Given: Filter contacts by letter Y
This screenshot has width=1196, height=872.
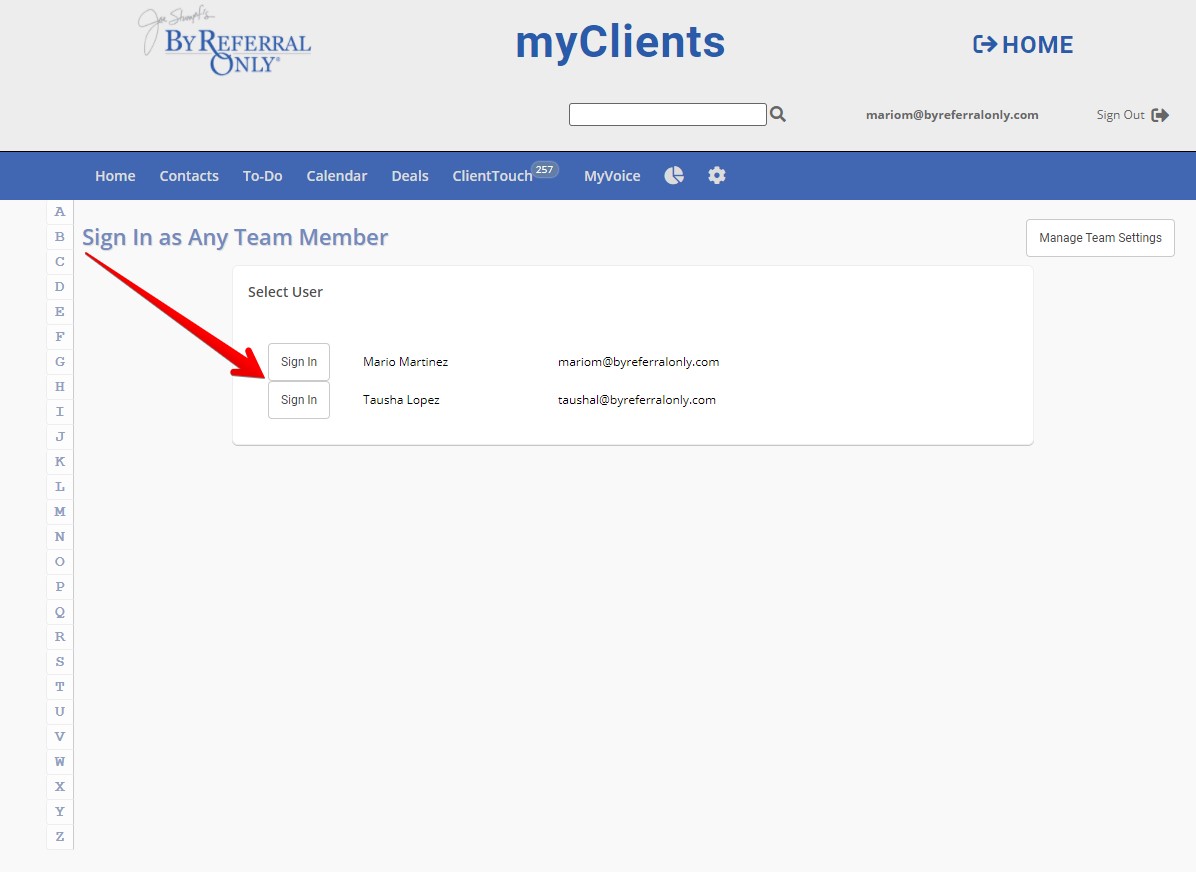Looking at the screenshot, I should click(59, 812).
